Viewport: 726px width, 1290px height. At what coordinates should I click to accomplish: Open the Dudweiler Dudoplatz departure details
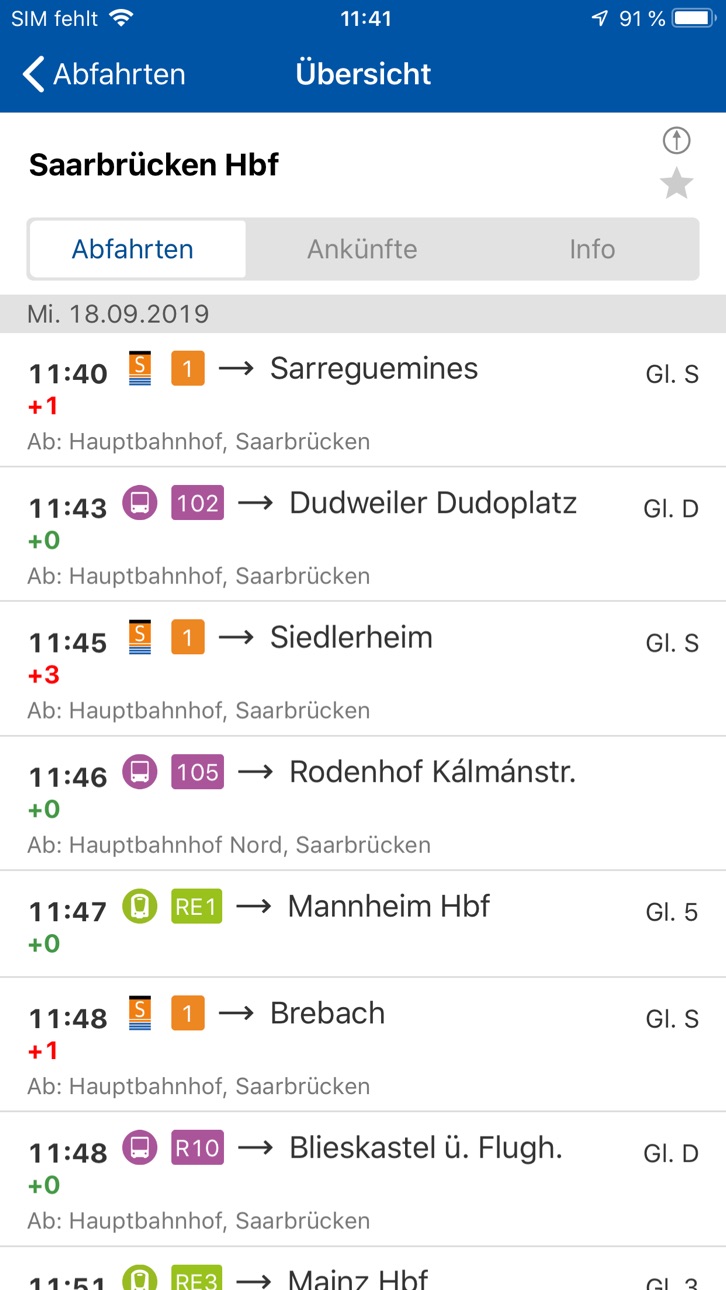(363, 535)
